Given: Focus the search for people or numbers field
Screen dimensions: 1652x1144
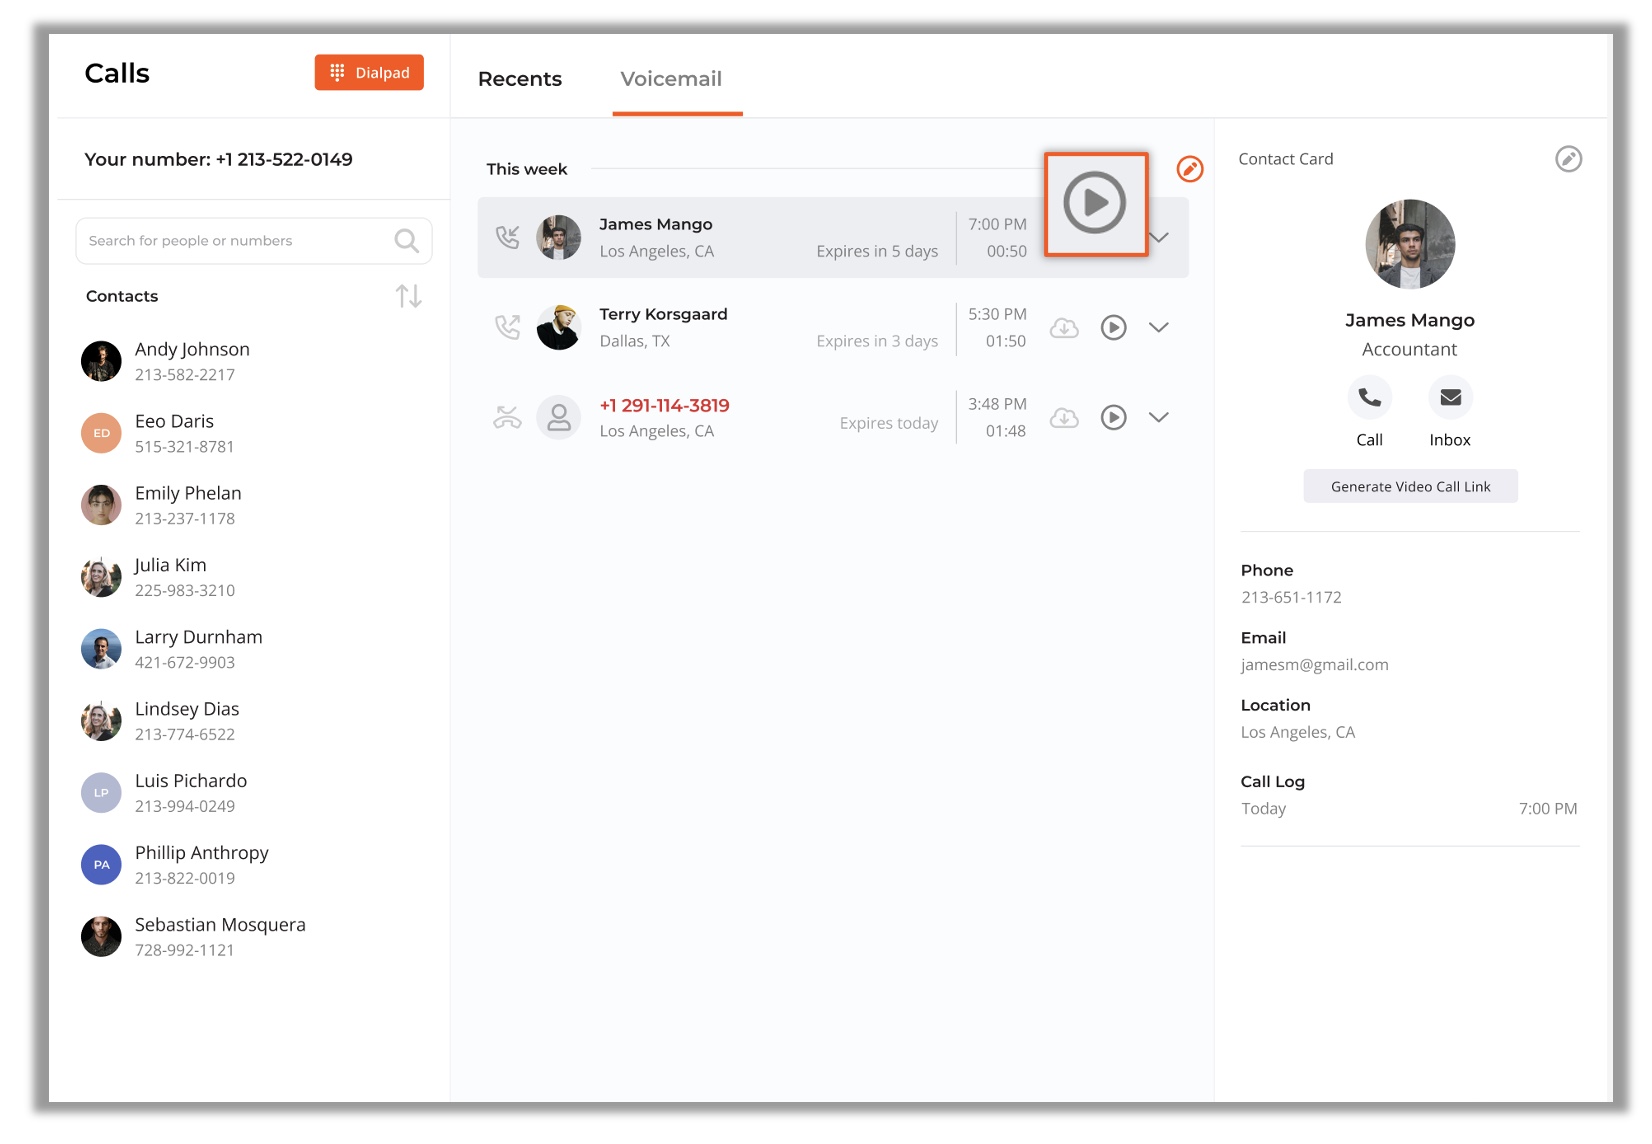Looking at the screenshot, I should pos(254,241).
